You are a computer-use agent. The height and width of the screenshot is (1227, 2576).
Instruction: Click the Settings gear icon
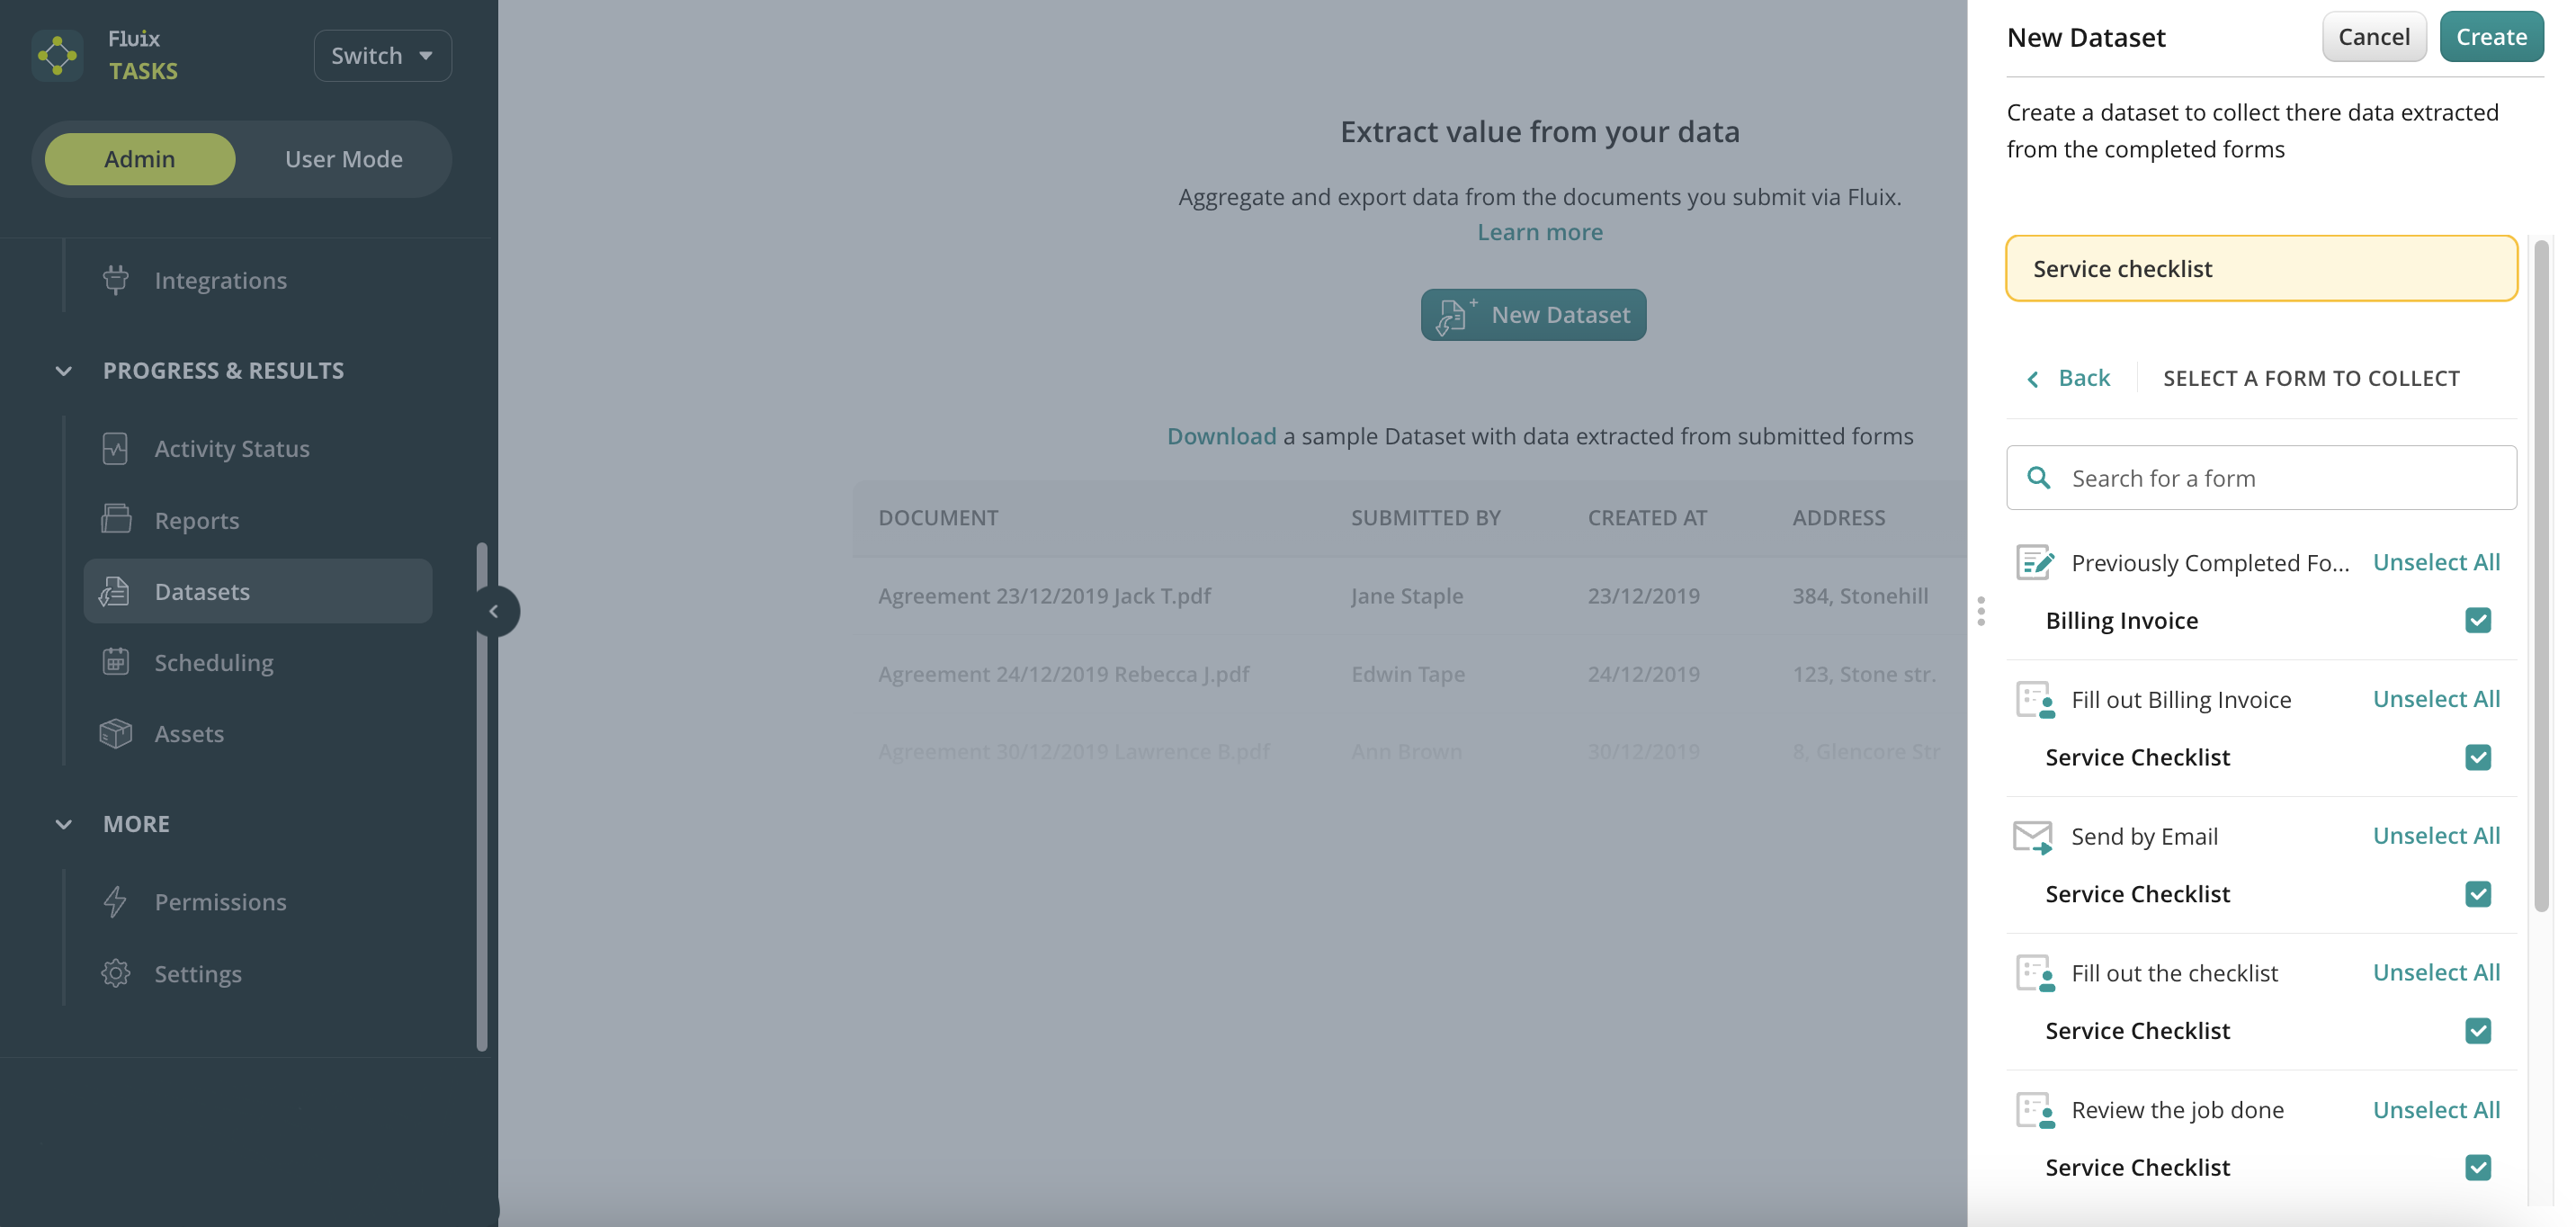[116, 973]
